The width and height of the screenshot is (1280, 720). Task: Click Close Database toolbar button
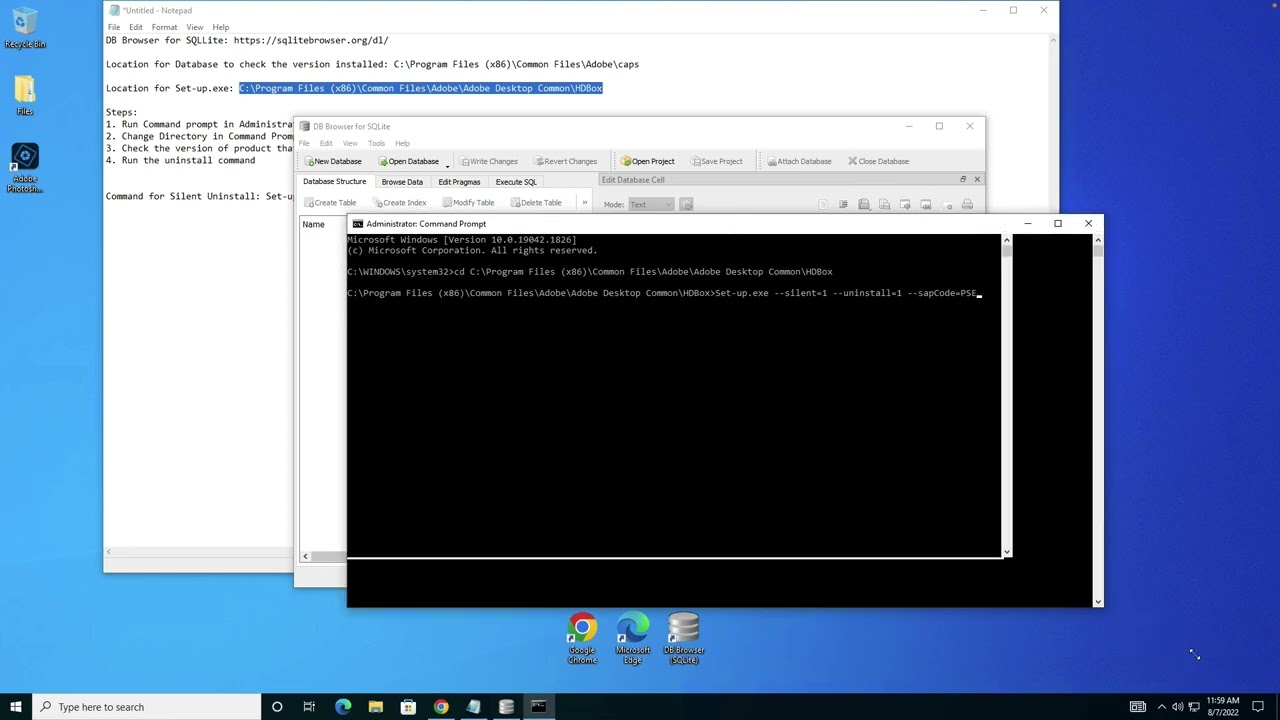coord(878,161)
